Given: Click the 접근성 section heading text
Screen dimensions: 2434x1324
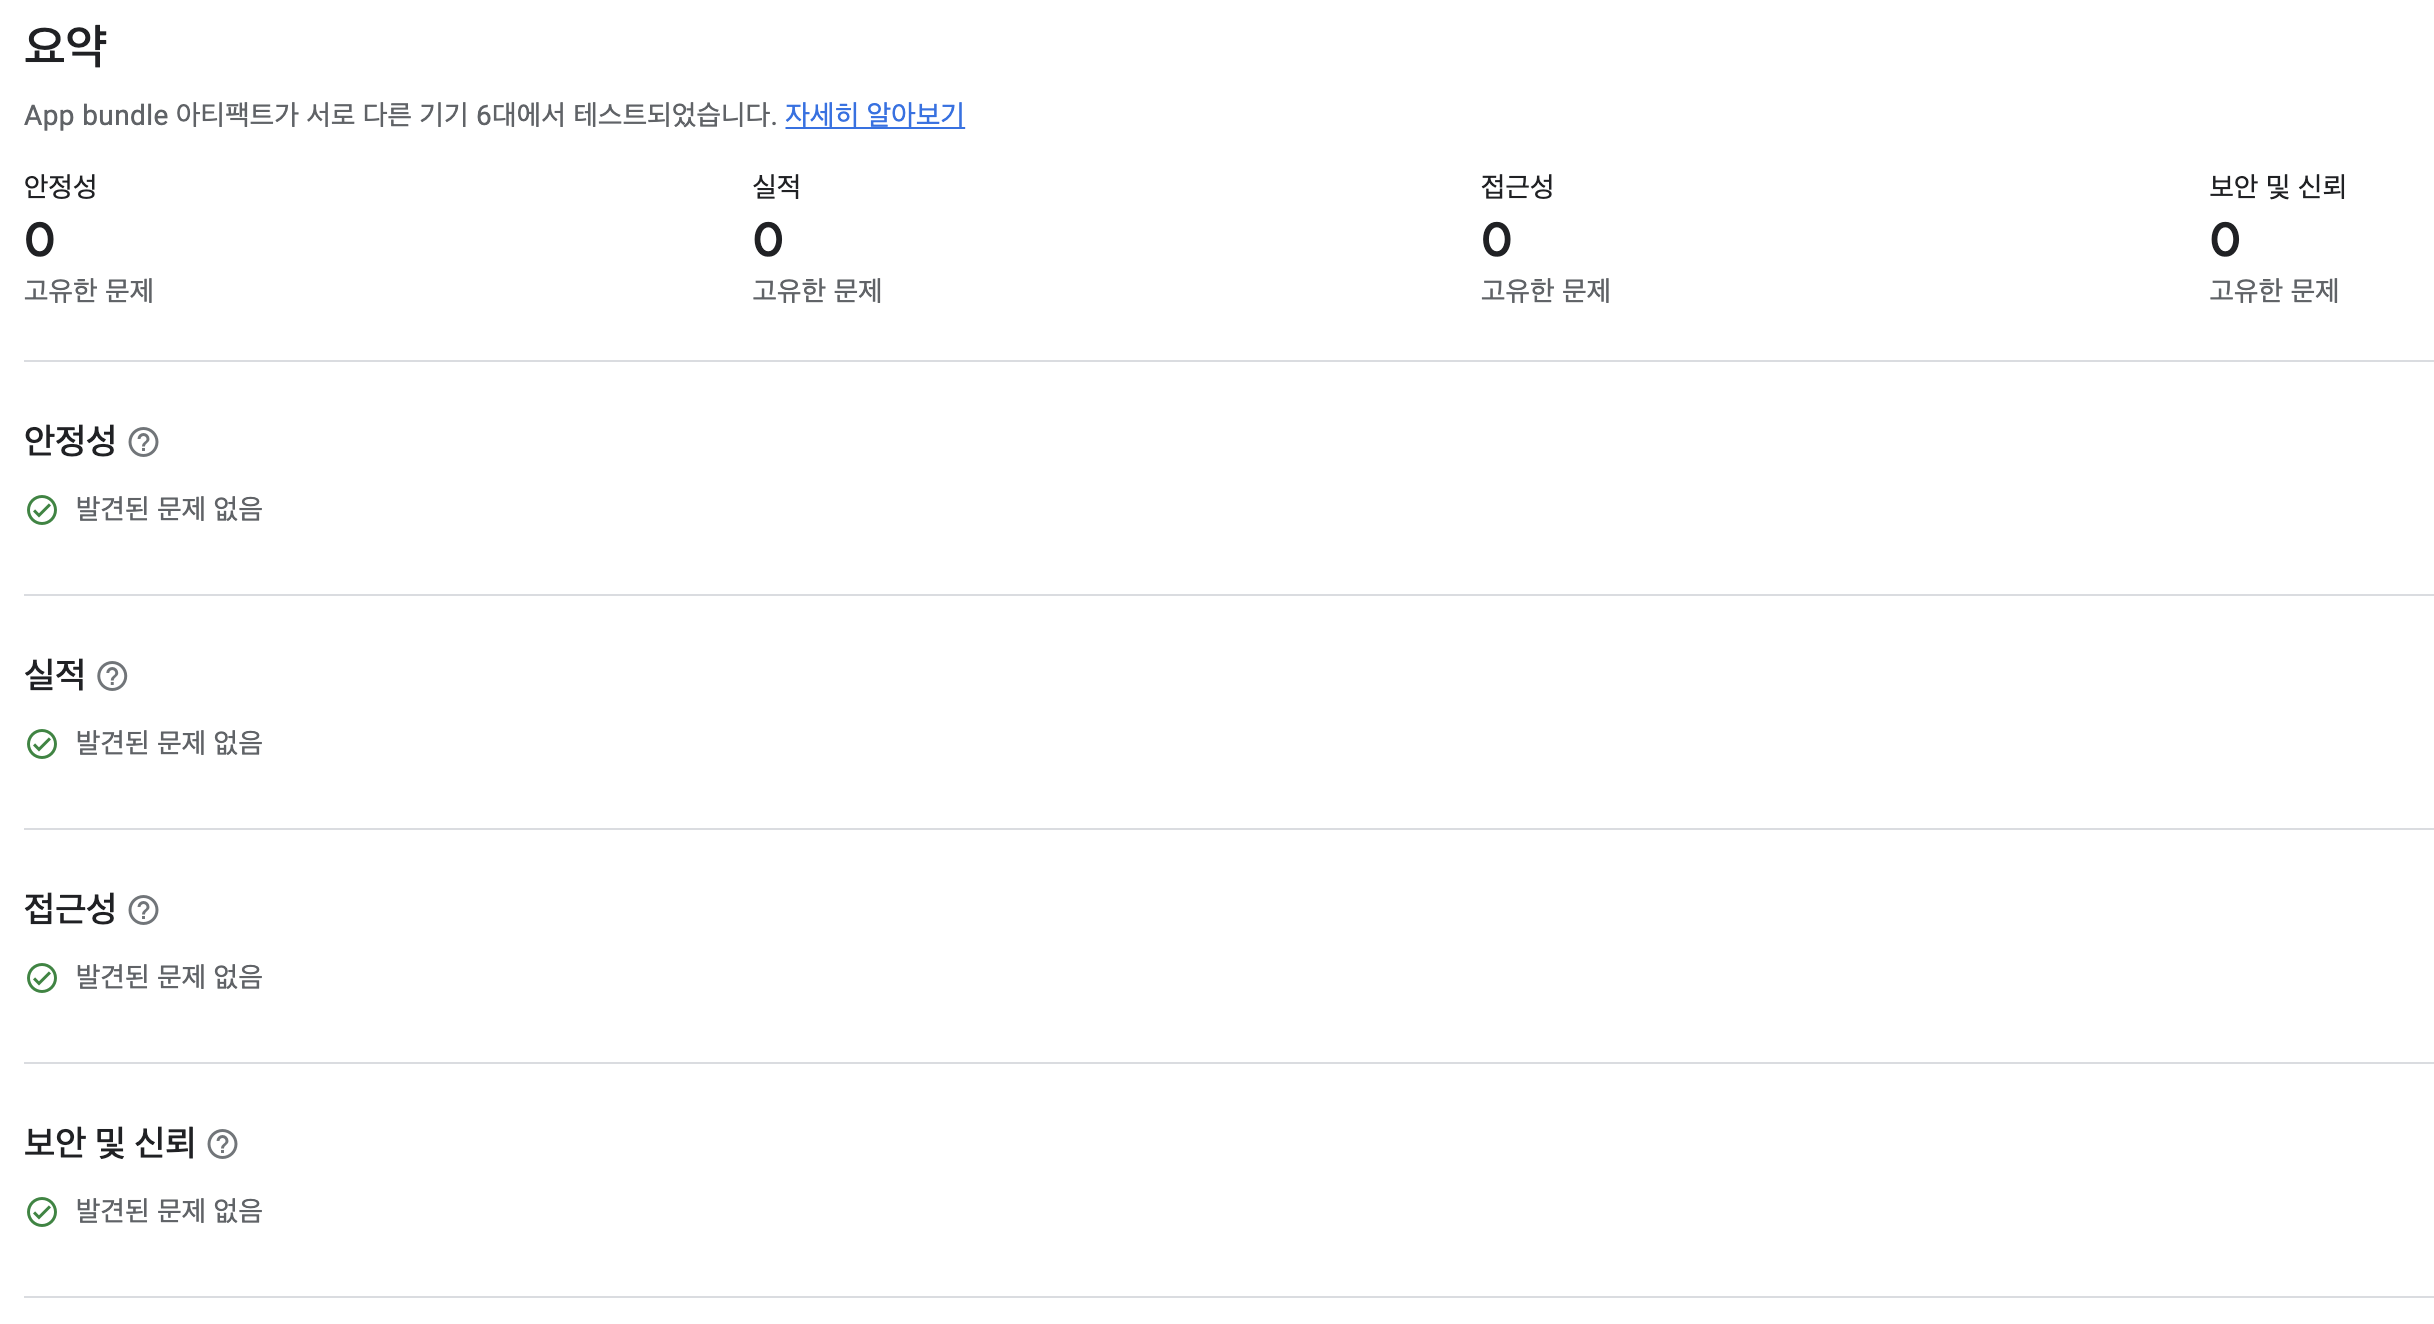Looking at the screenshot, I should point(70,909).
